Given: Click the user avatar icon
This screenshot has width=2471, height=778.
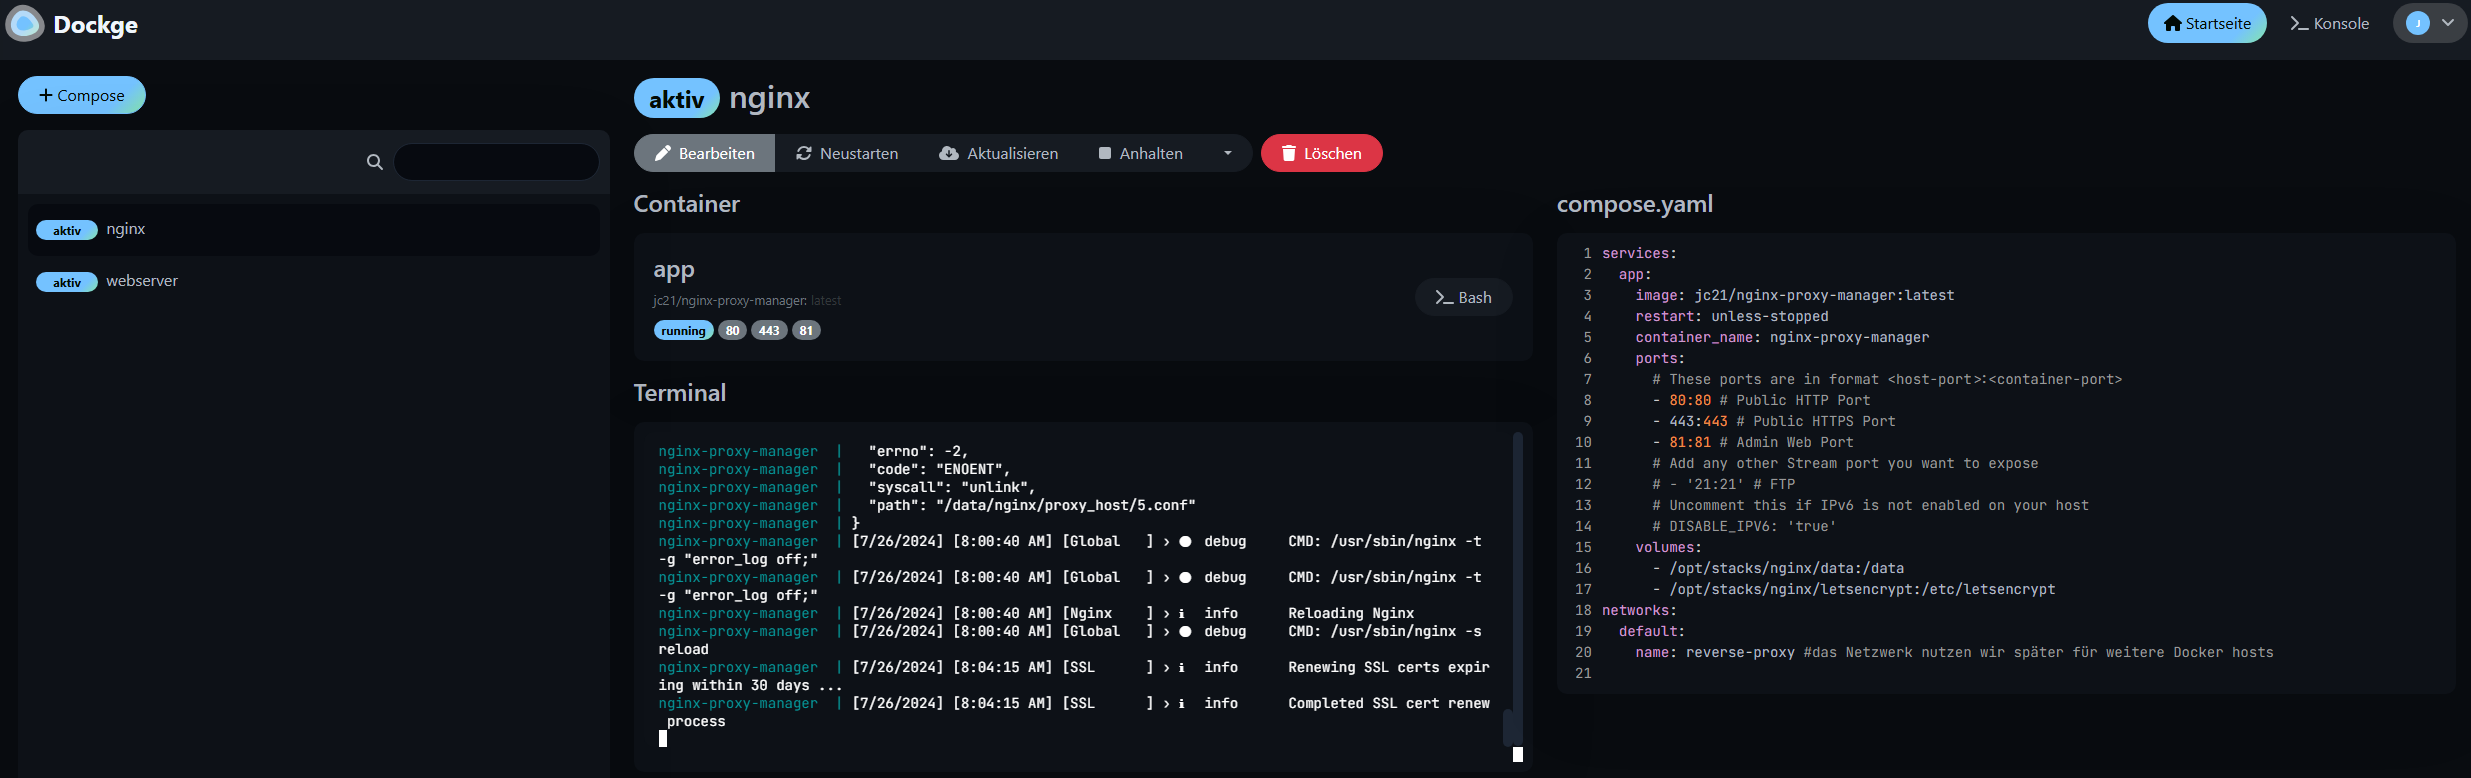Looking at the screenshot, I should [x=2418, y=23].
